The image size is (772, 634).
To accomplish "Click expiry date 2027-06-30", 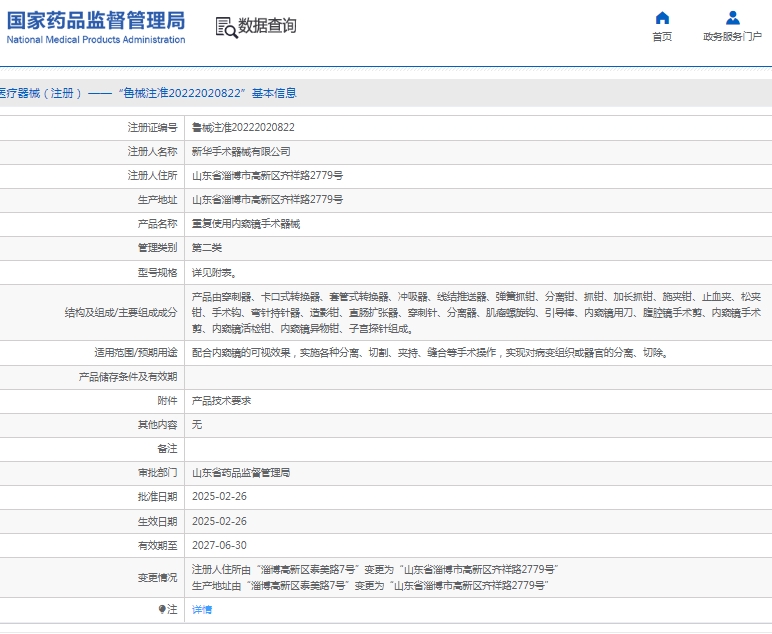I will click(x=219, y=545).
